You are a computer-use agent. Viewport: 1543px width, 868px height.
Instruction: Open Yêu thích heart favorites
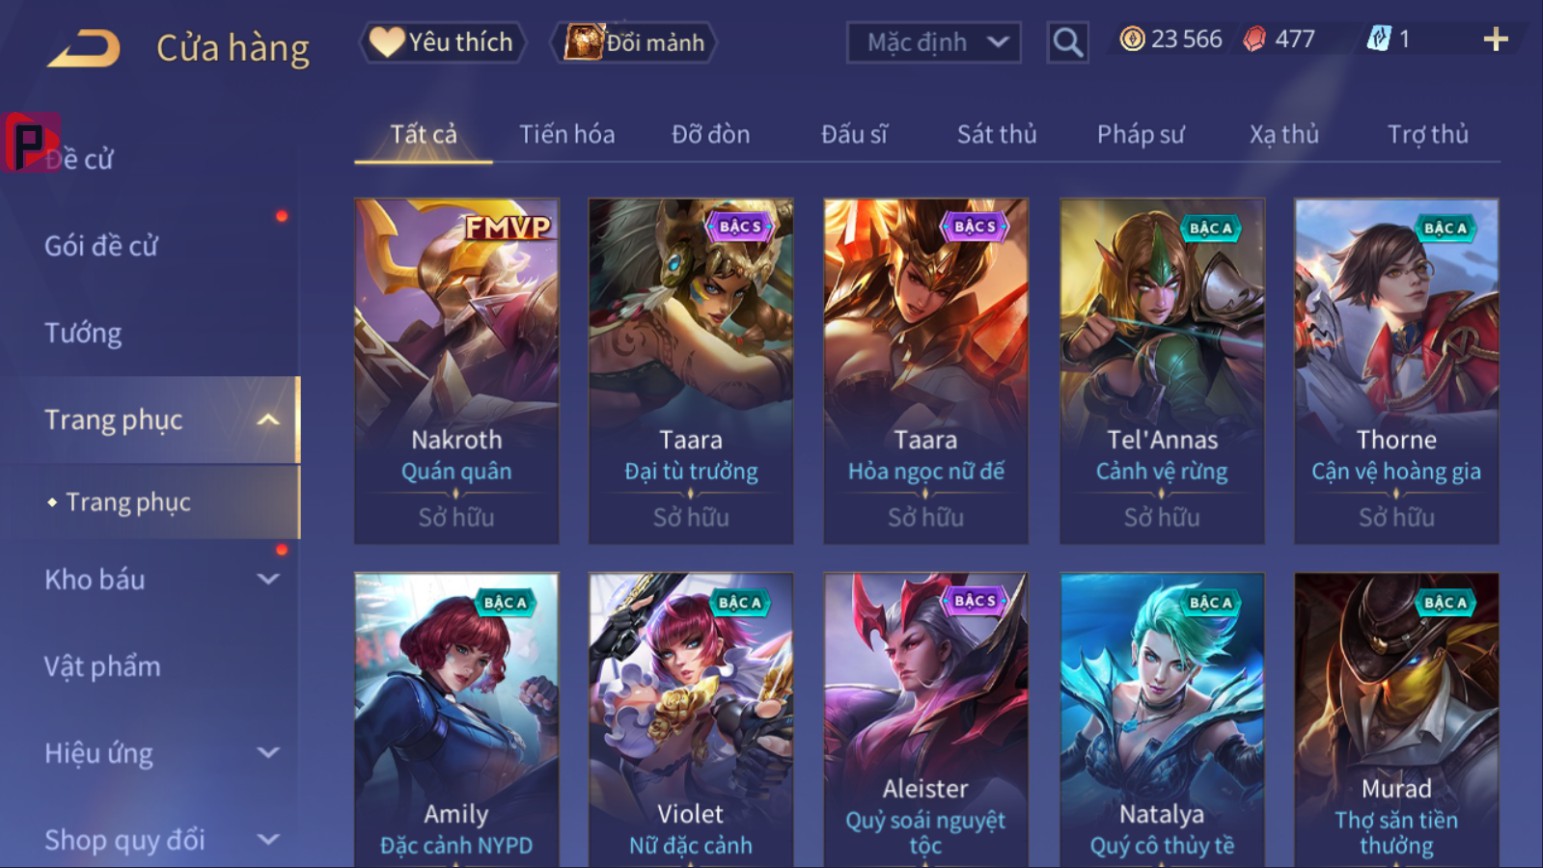point(442,42)
